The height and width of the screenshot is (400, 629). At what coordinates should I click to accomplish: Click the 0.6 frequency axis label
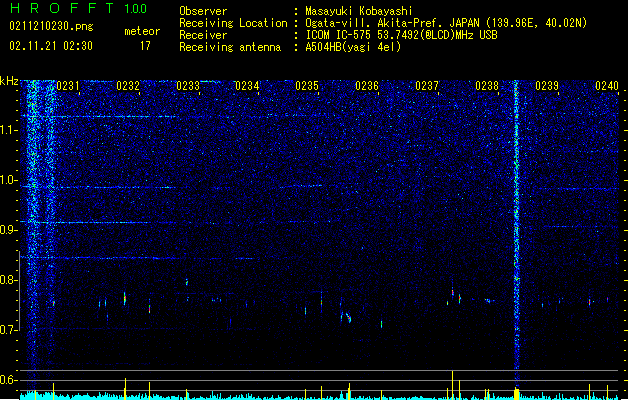pos(9,380)
